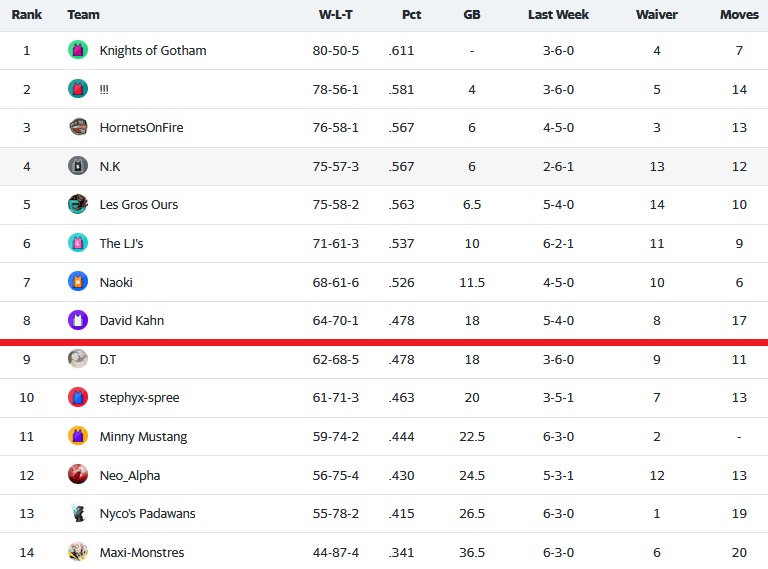Select the HornetsOnFire team logo
This screenshot has width=768, height=569.
coord(78,127)
